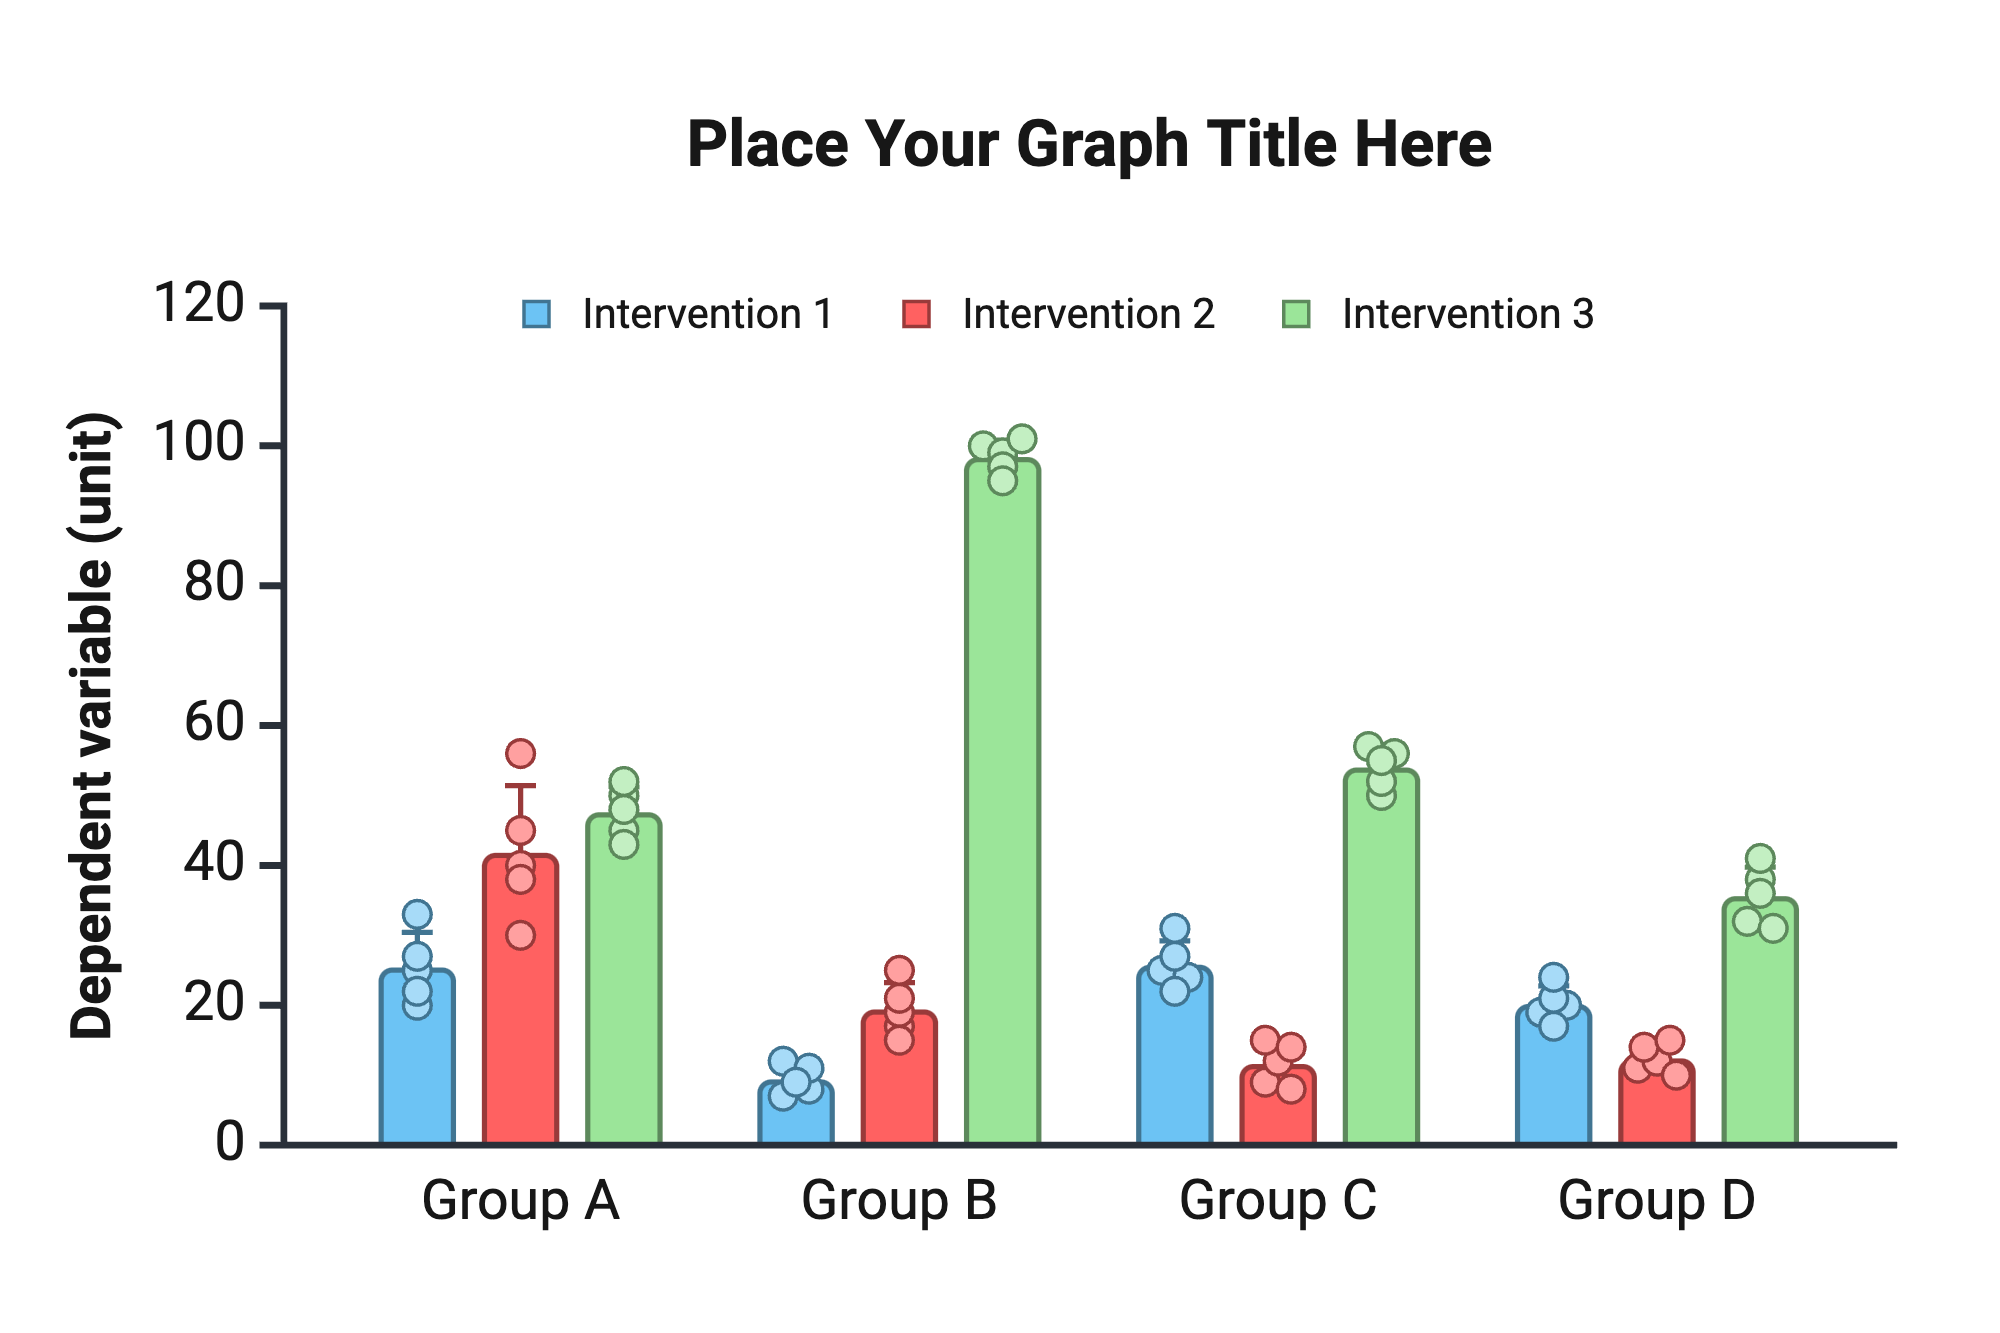
Task: Click the 'Dependent variable (unit)' axis title
Action: [x=93, y=725]
